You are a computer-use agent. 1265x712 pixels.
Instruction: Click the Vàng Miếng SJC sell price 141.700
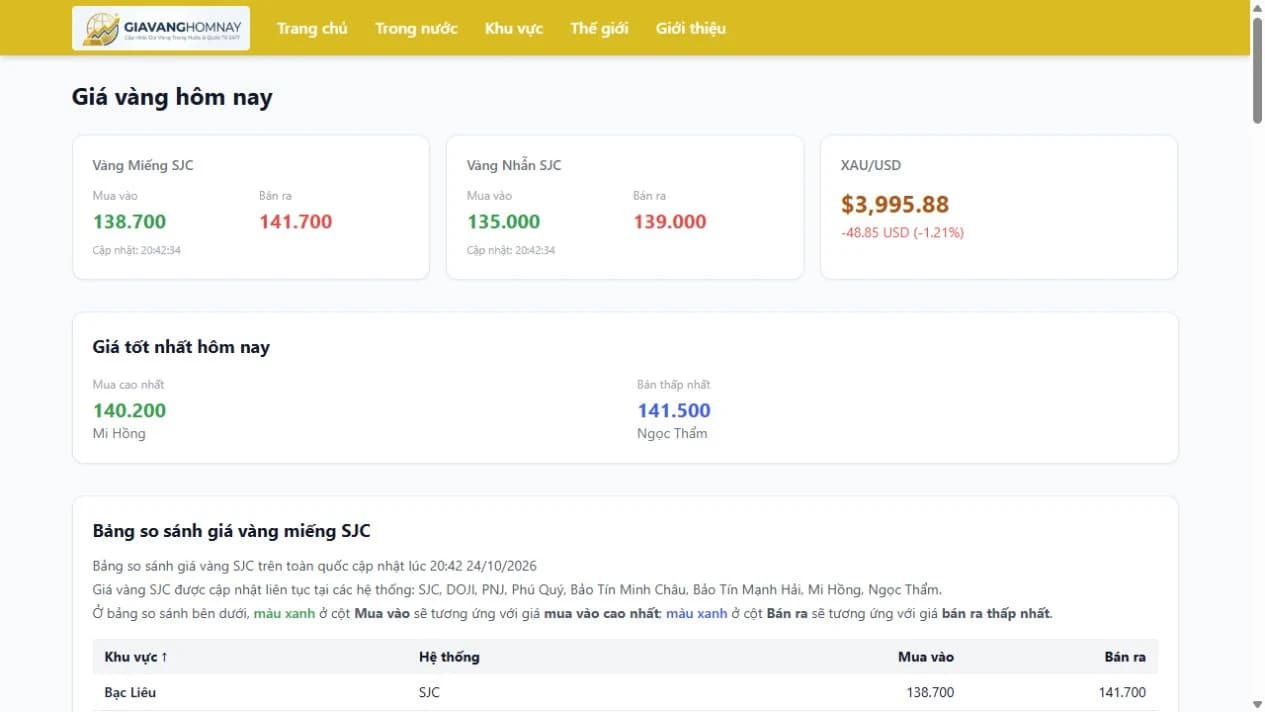[x=295, y=222]
